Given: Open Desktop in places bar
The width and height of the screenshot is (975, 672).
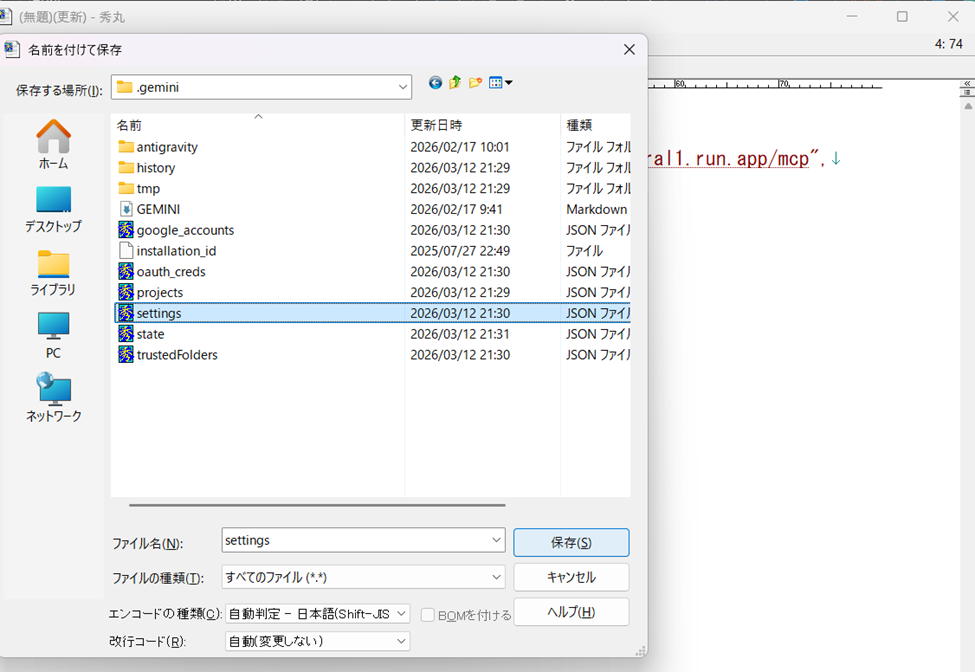Looking at the screenshot, I should (53, 209).
